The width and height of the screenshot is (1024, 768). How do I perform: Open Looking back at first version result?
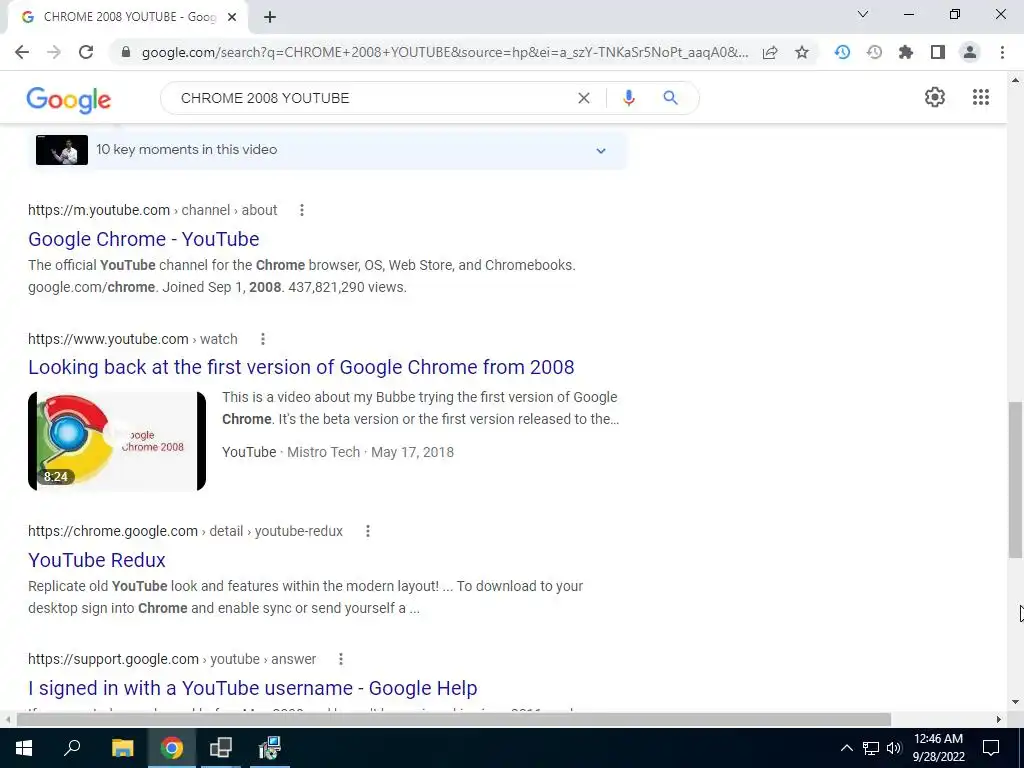[301, 367]
